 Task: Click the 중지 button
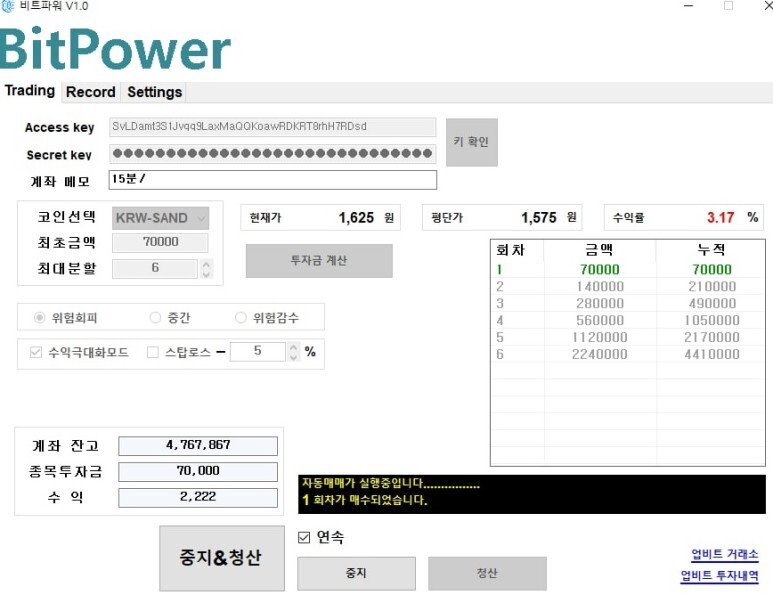coord(356,573)
